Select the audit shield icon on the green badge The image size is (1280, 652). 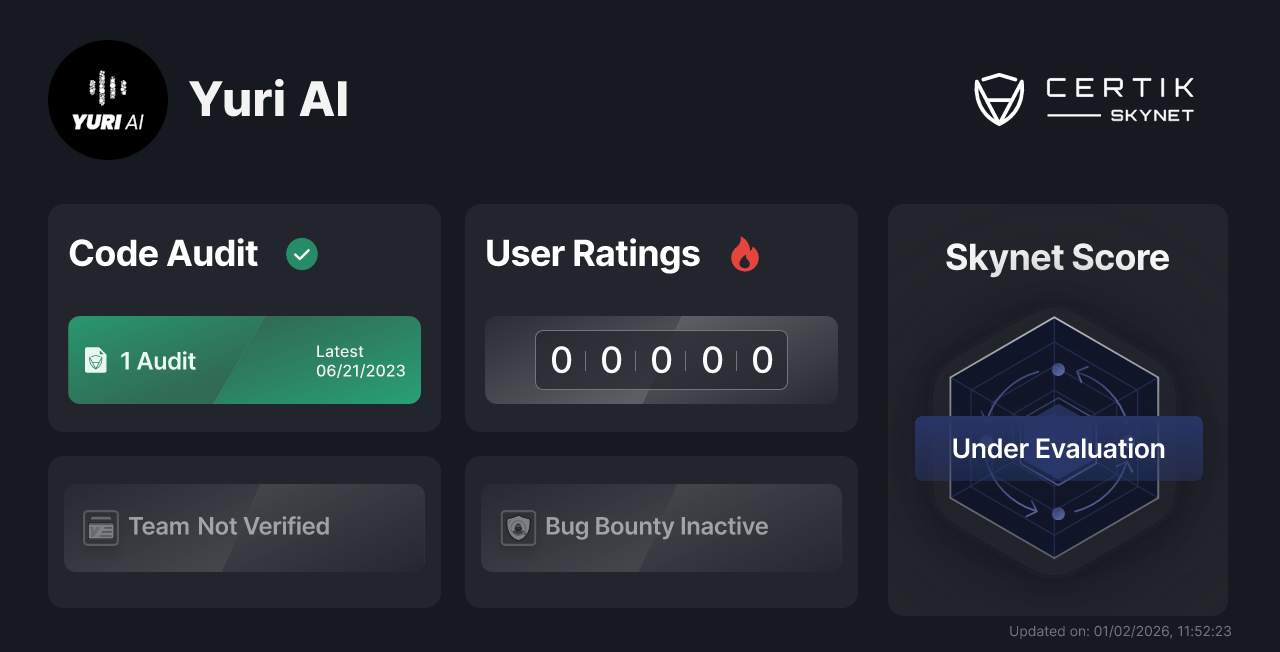tap(96, 360)
